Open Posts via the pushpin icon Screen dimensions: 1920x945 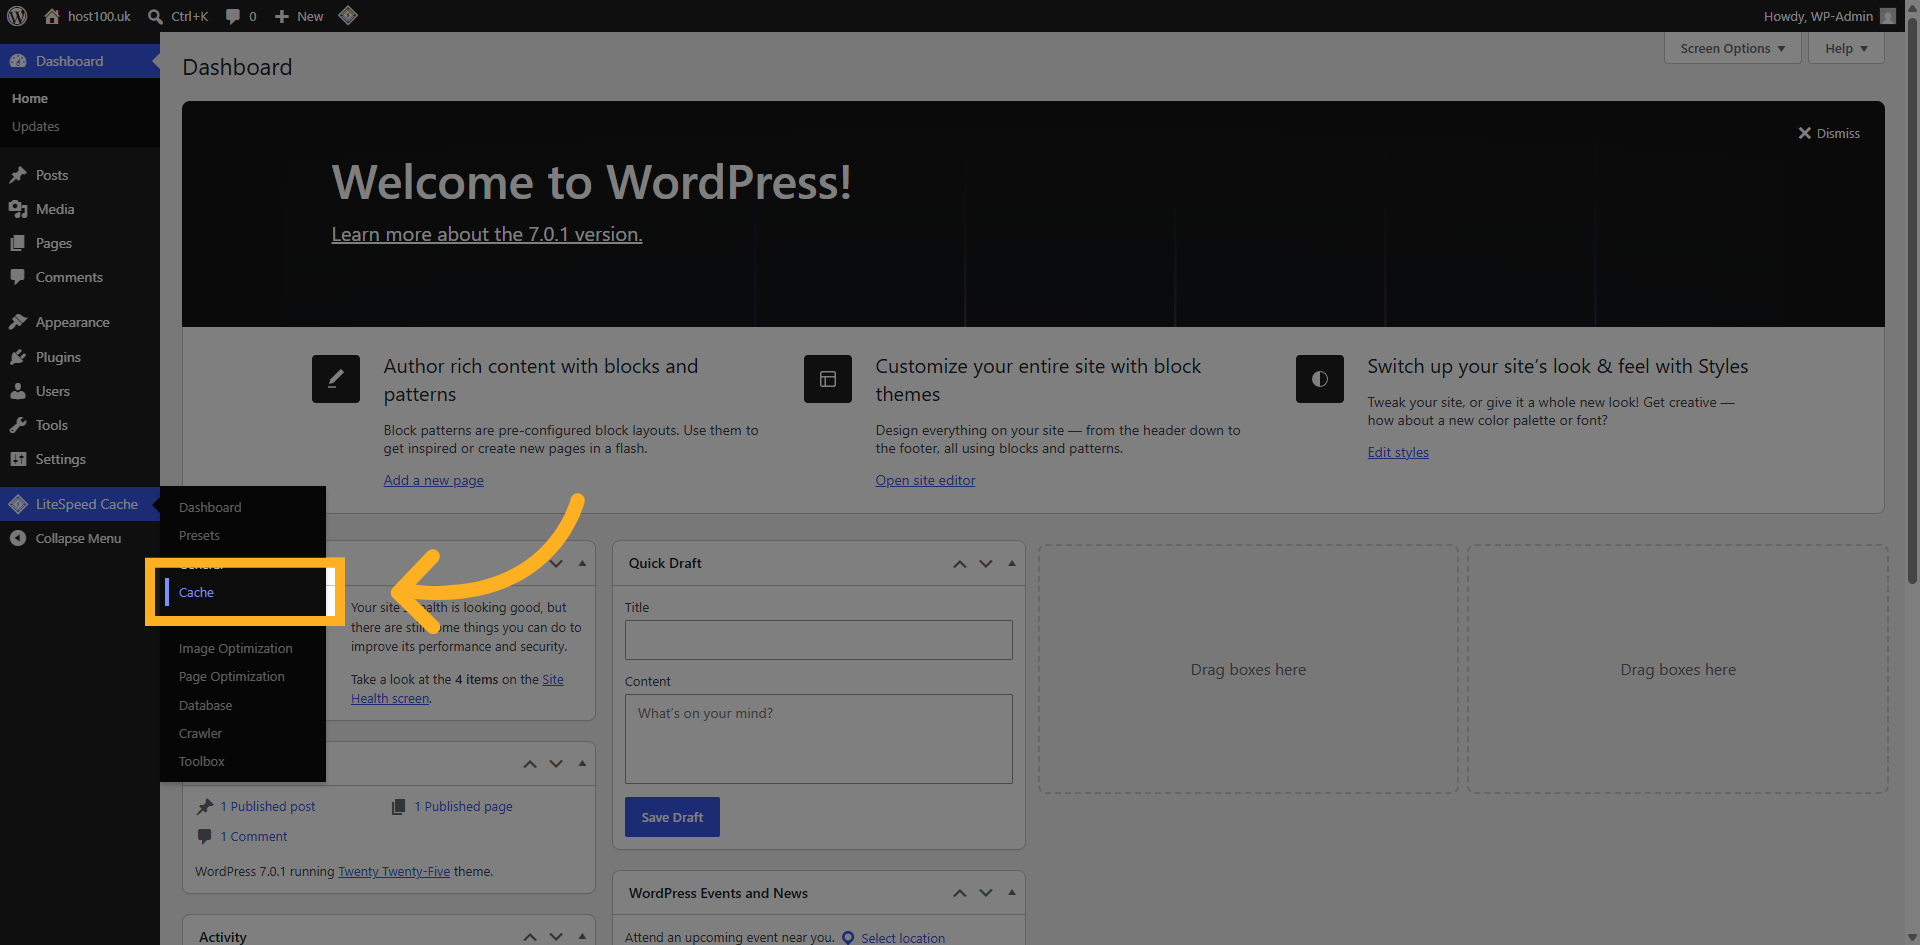18,175
